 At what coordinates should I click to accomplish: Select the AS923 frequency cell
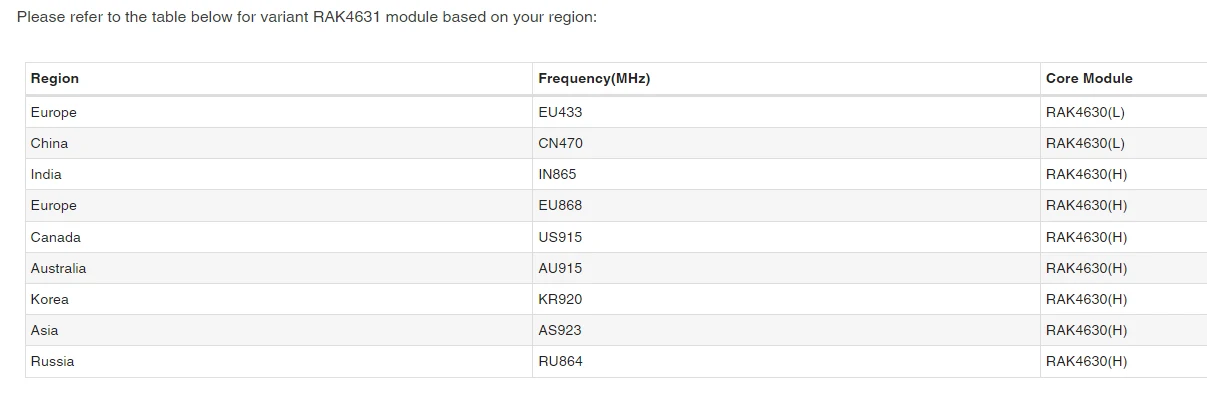[559, 330]
